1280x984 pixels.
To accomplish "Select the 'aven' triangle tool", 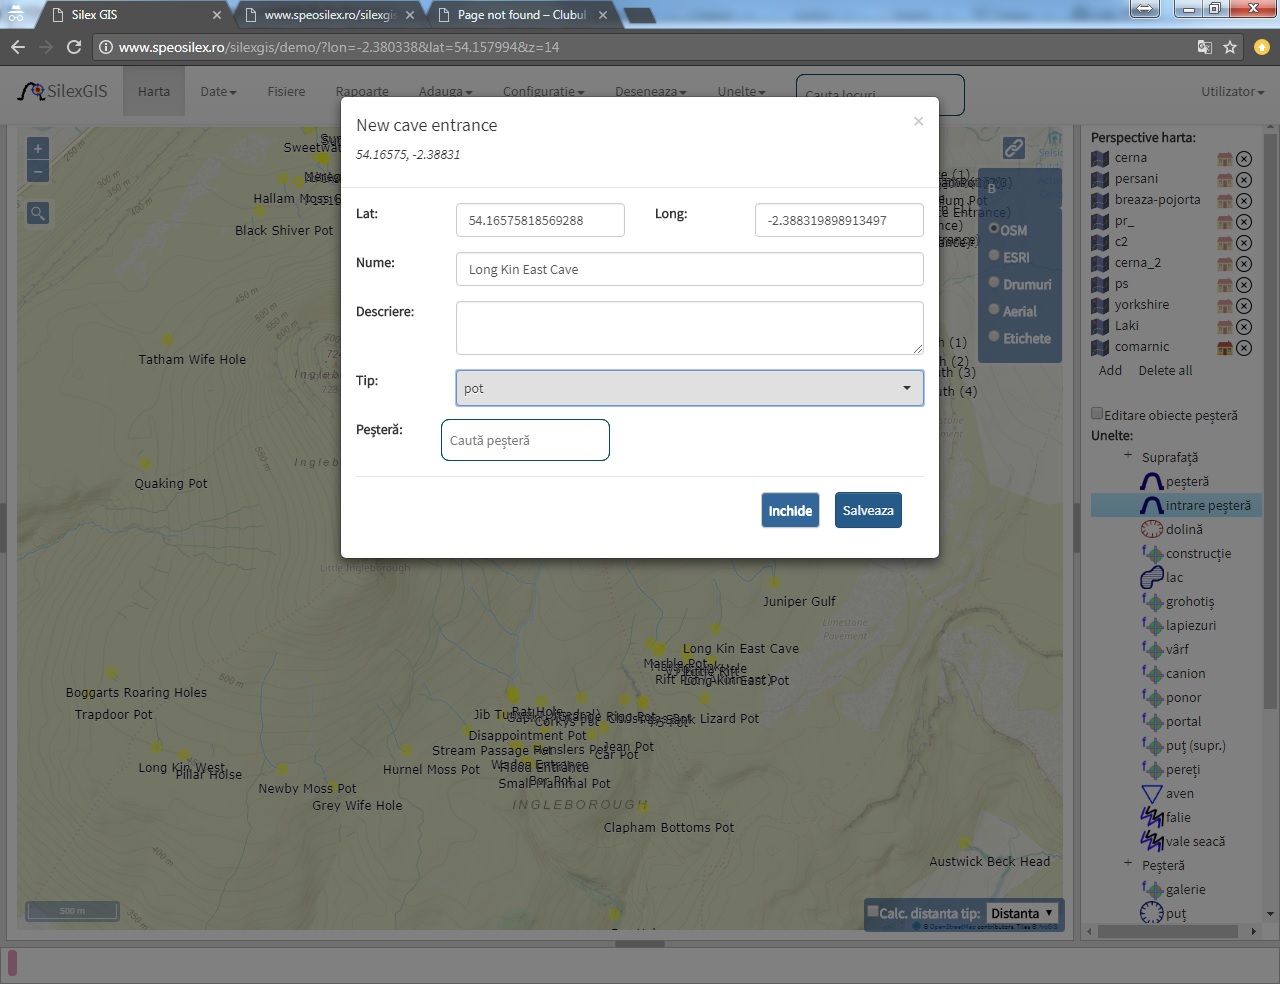I will click(x=1152, y=794).
